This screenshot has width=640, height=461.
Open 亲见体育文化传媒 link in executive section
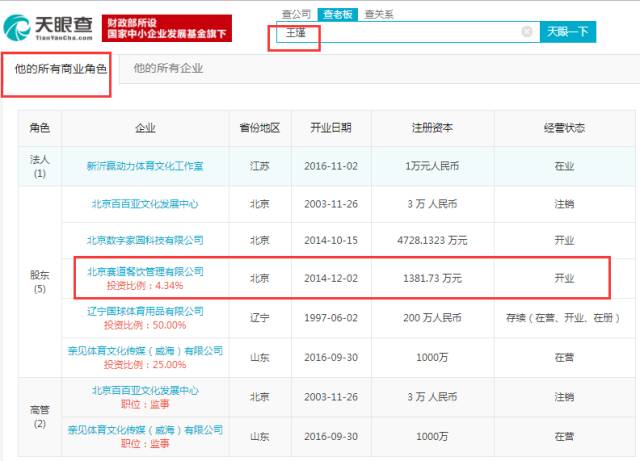[145, 430]
